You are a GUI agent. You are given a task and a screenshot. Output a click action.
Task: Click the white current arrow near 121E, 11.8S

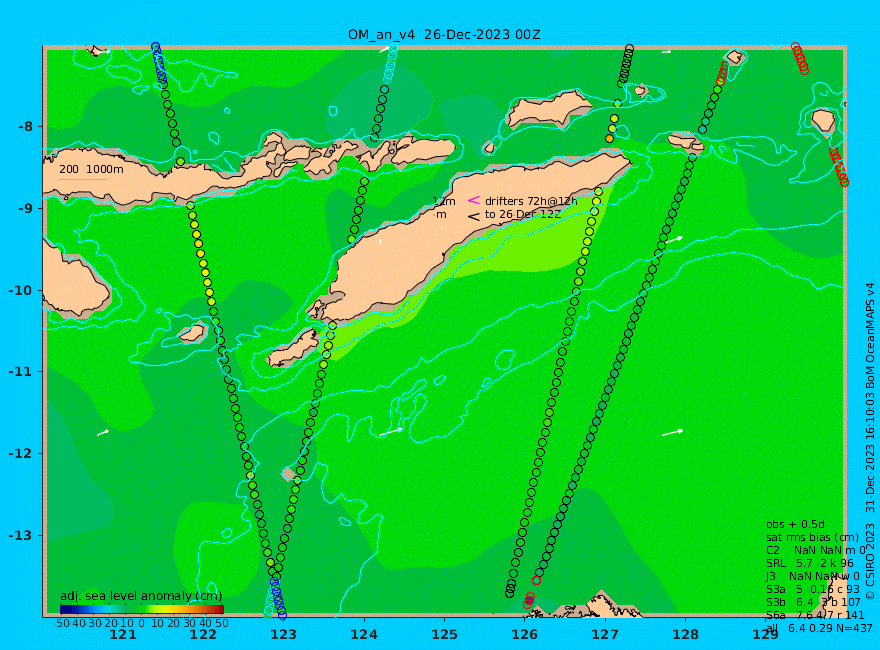(103, 433)
